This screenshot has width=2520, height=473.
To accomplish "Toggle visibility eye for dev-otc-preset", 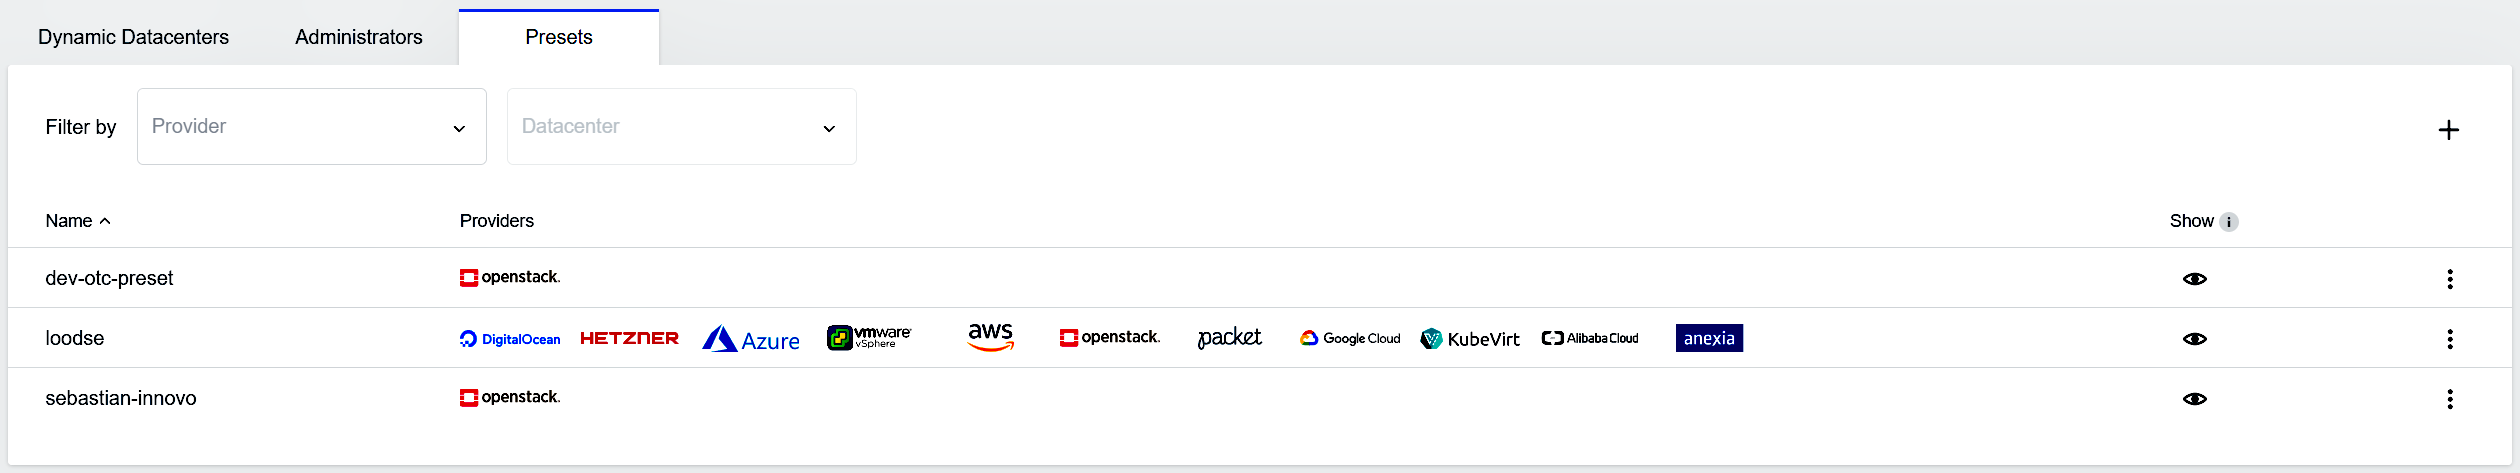I will tap(2194, 279).
